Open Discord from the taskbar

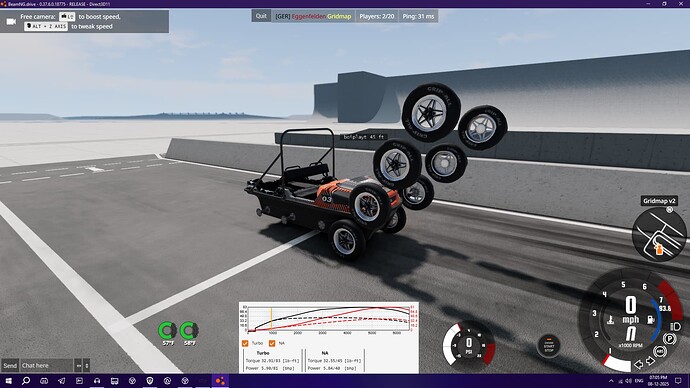click(x=44, y=381)
